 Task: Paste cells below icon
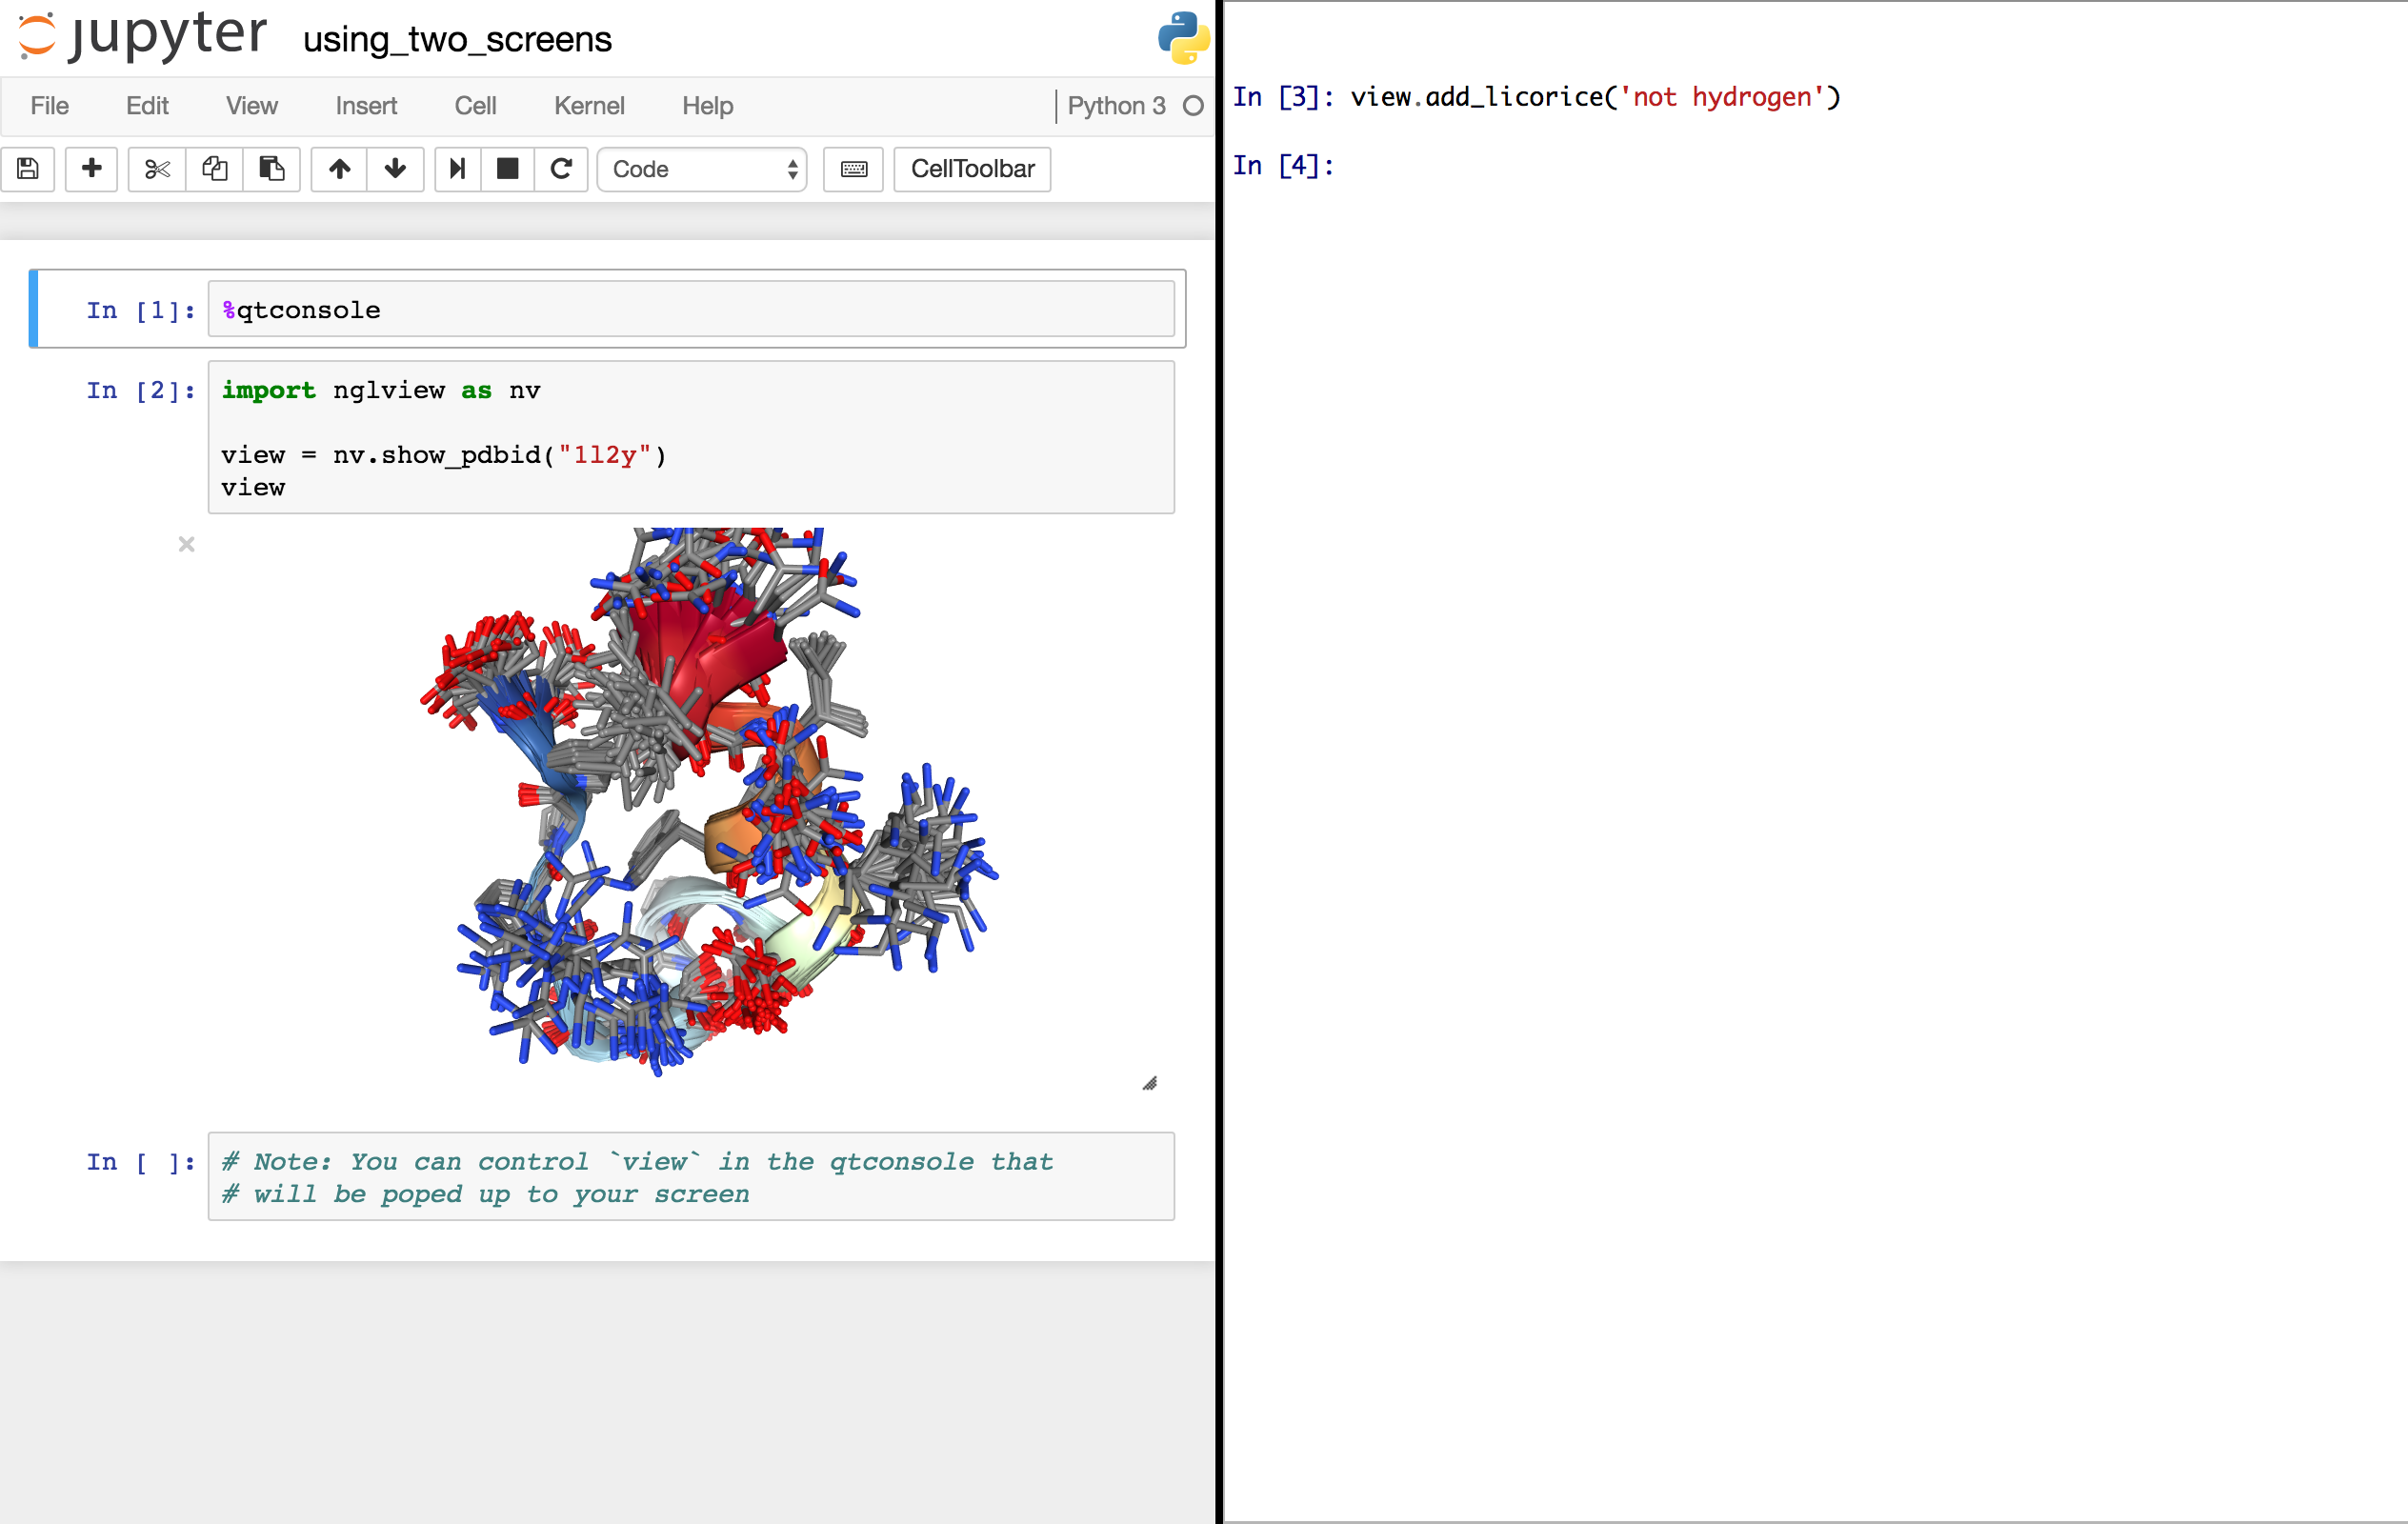coord(271,169)
